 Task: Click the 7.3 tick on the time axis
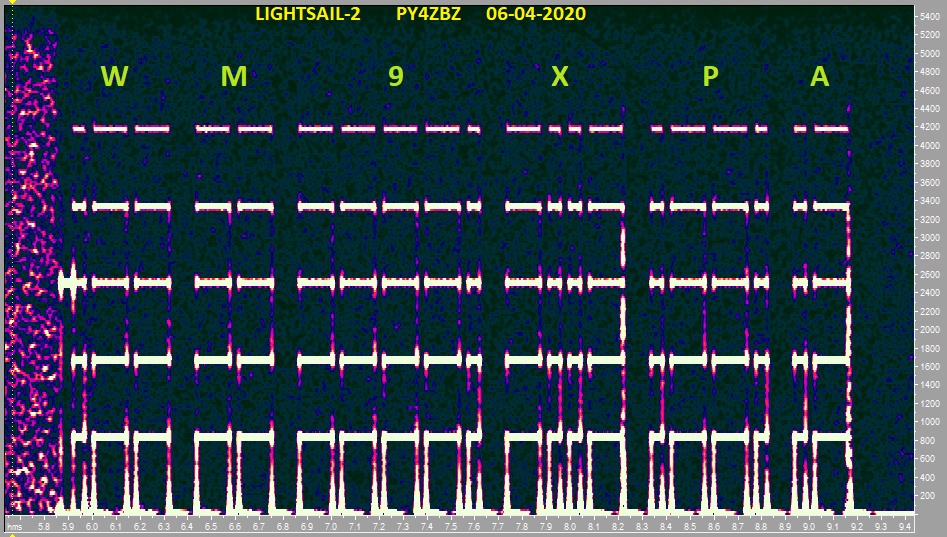click(402, 527)
